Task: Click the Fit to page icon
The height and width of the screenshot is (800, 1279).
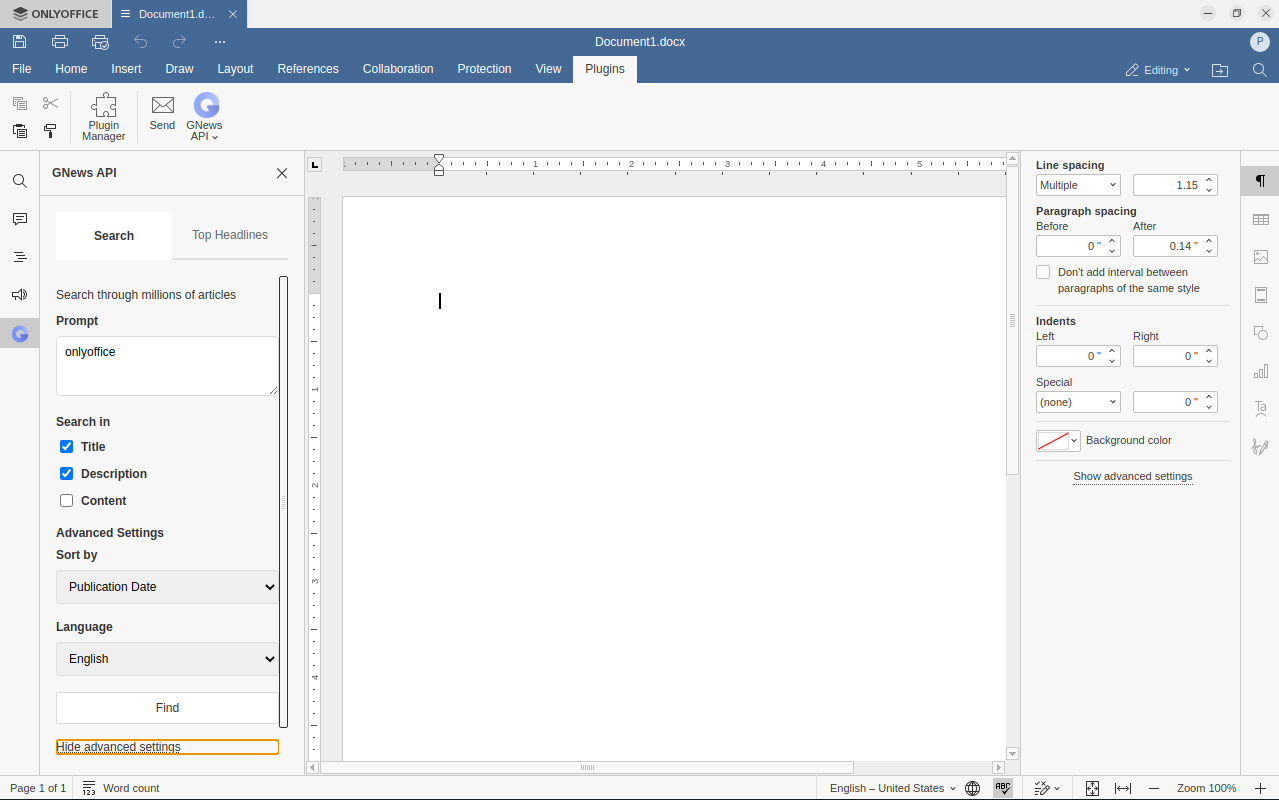Action: (1092, 788)
